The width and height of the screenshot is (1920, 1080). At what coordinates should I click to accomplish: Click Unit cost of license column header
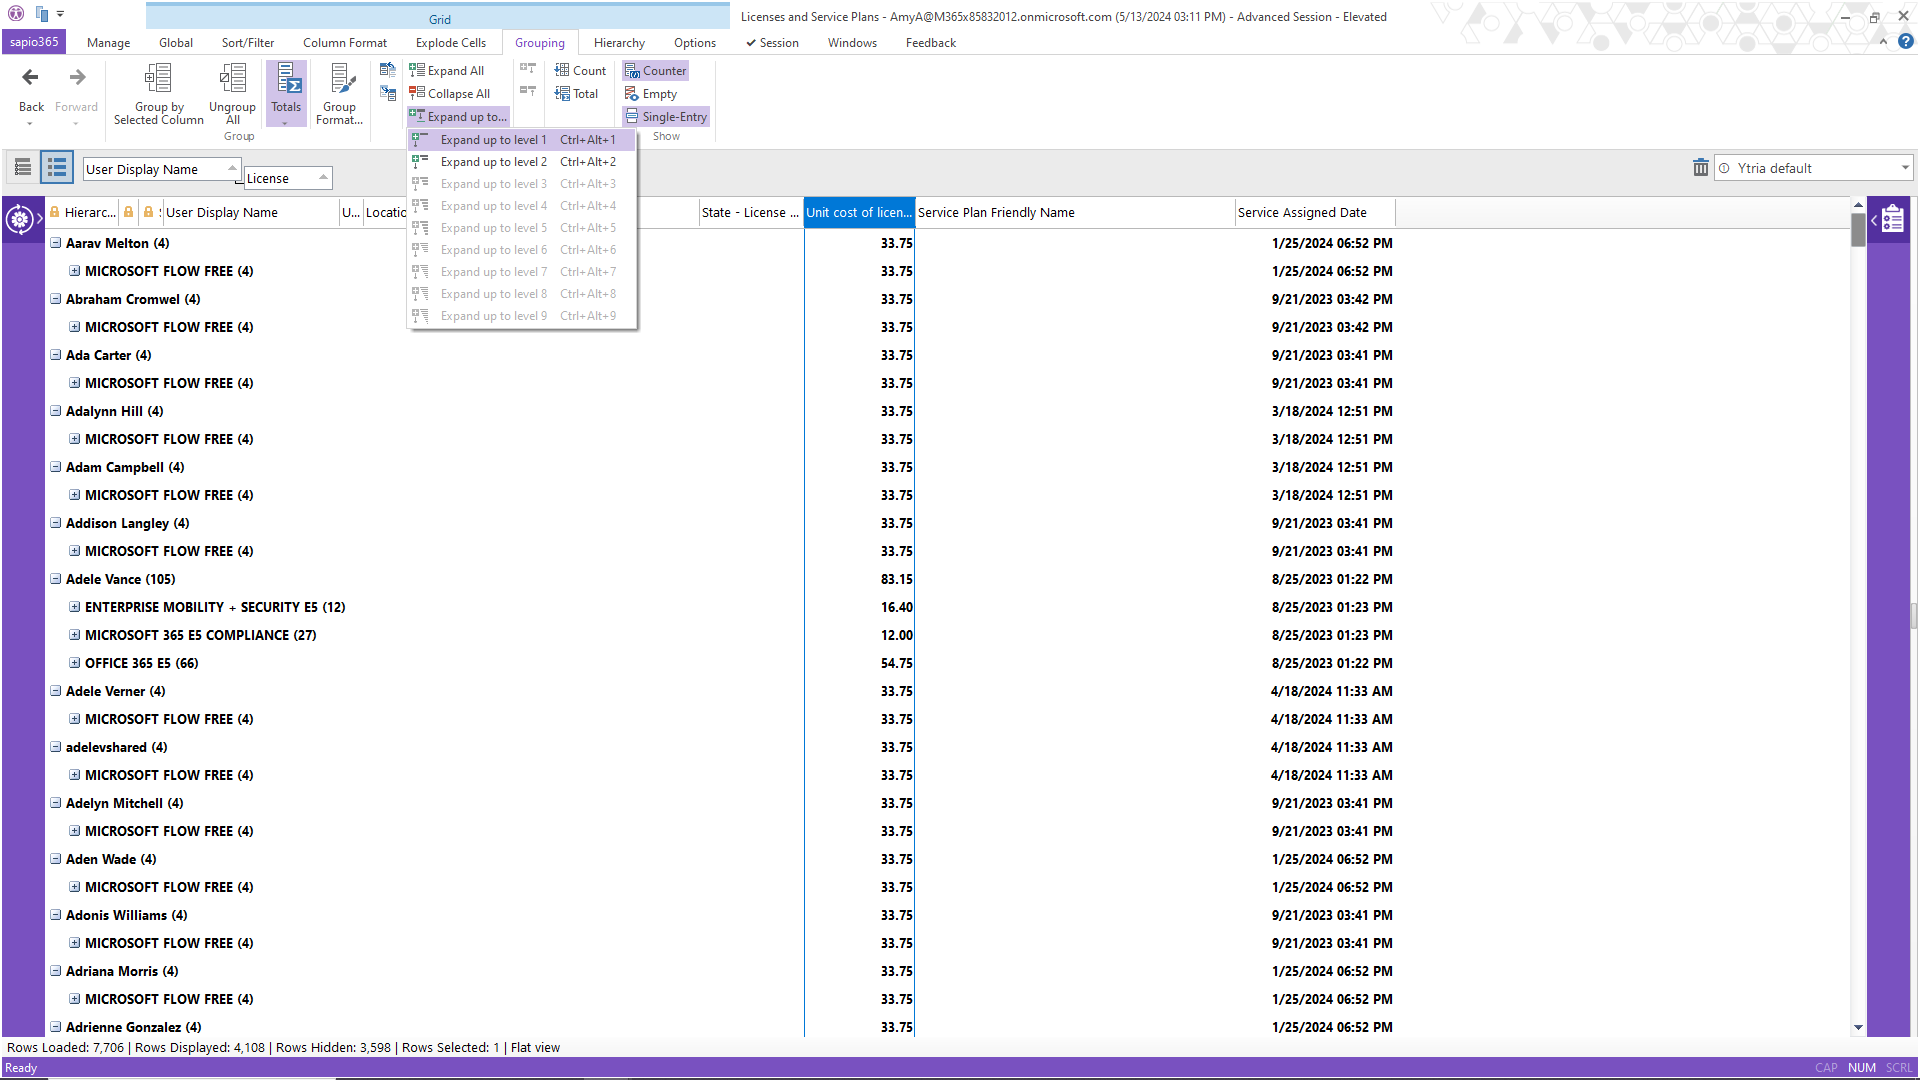coord(859,212)
